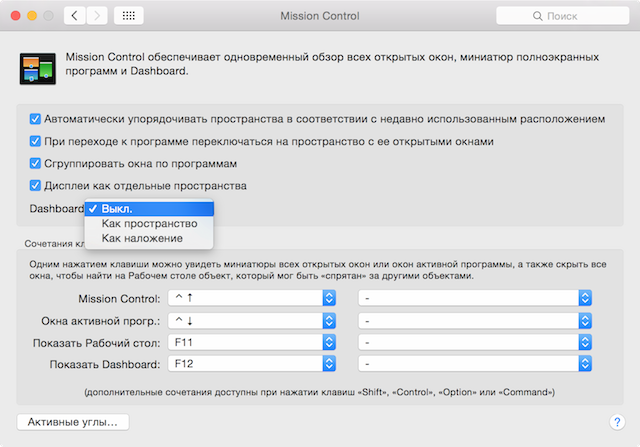The image size is (640, 447).
Task: Uncheck Дисплеи как отдельные пространства
Action: tap(35, 186)
